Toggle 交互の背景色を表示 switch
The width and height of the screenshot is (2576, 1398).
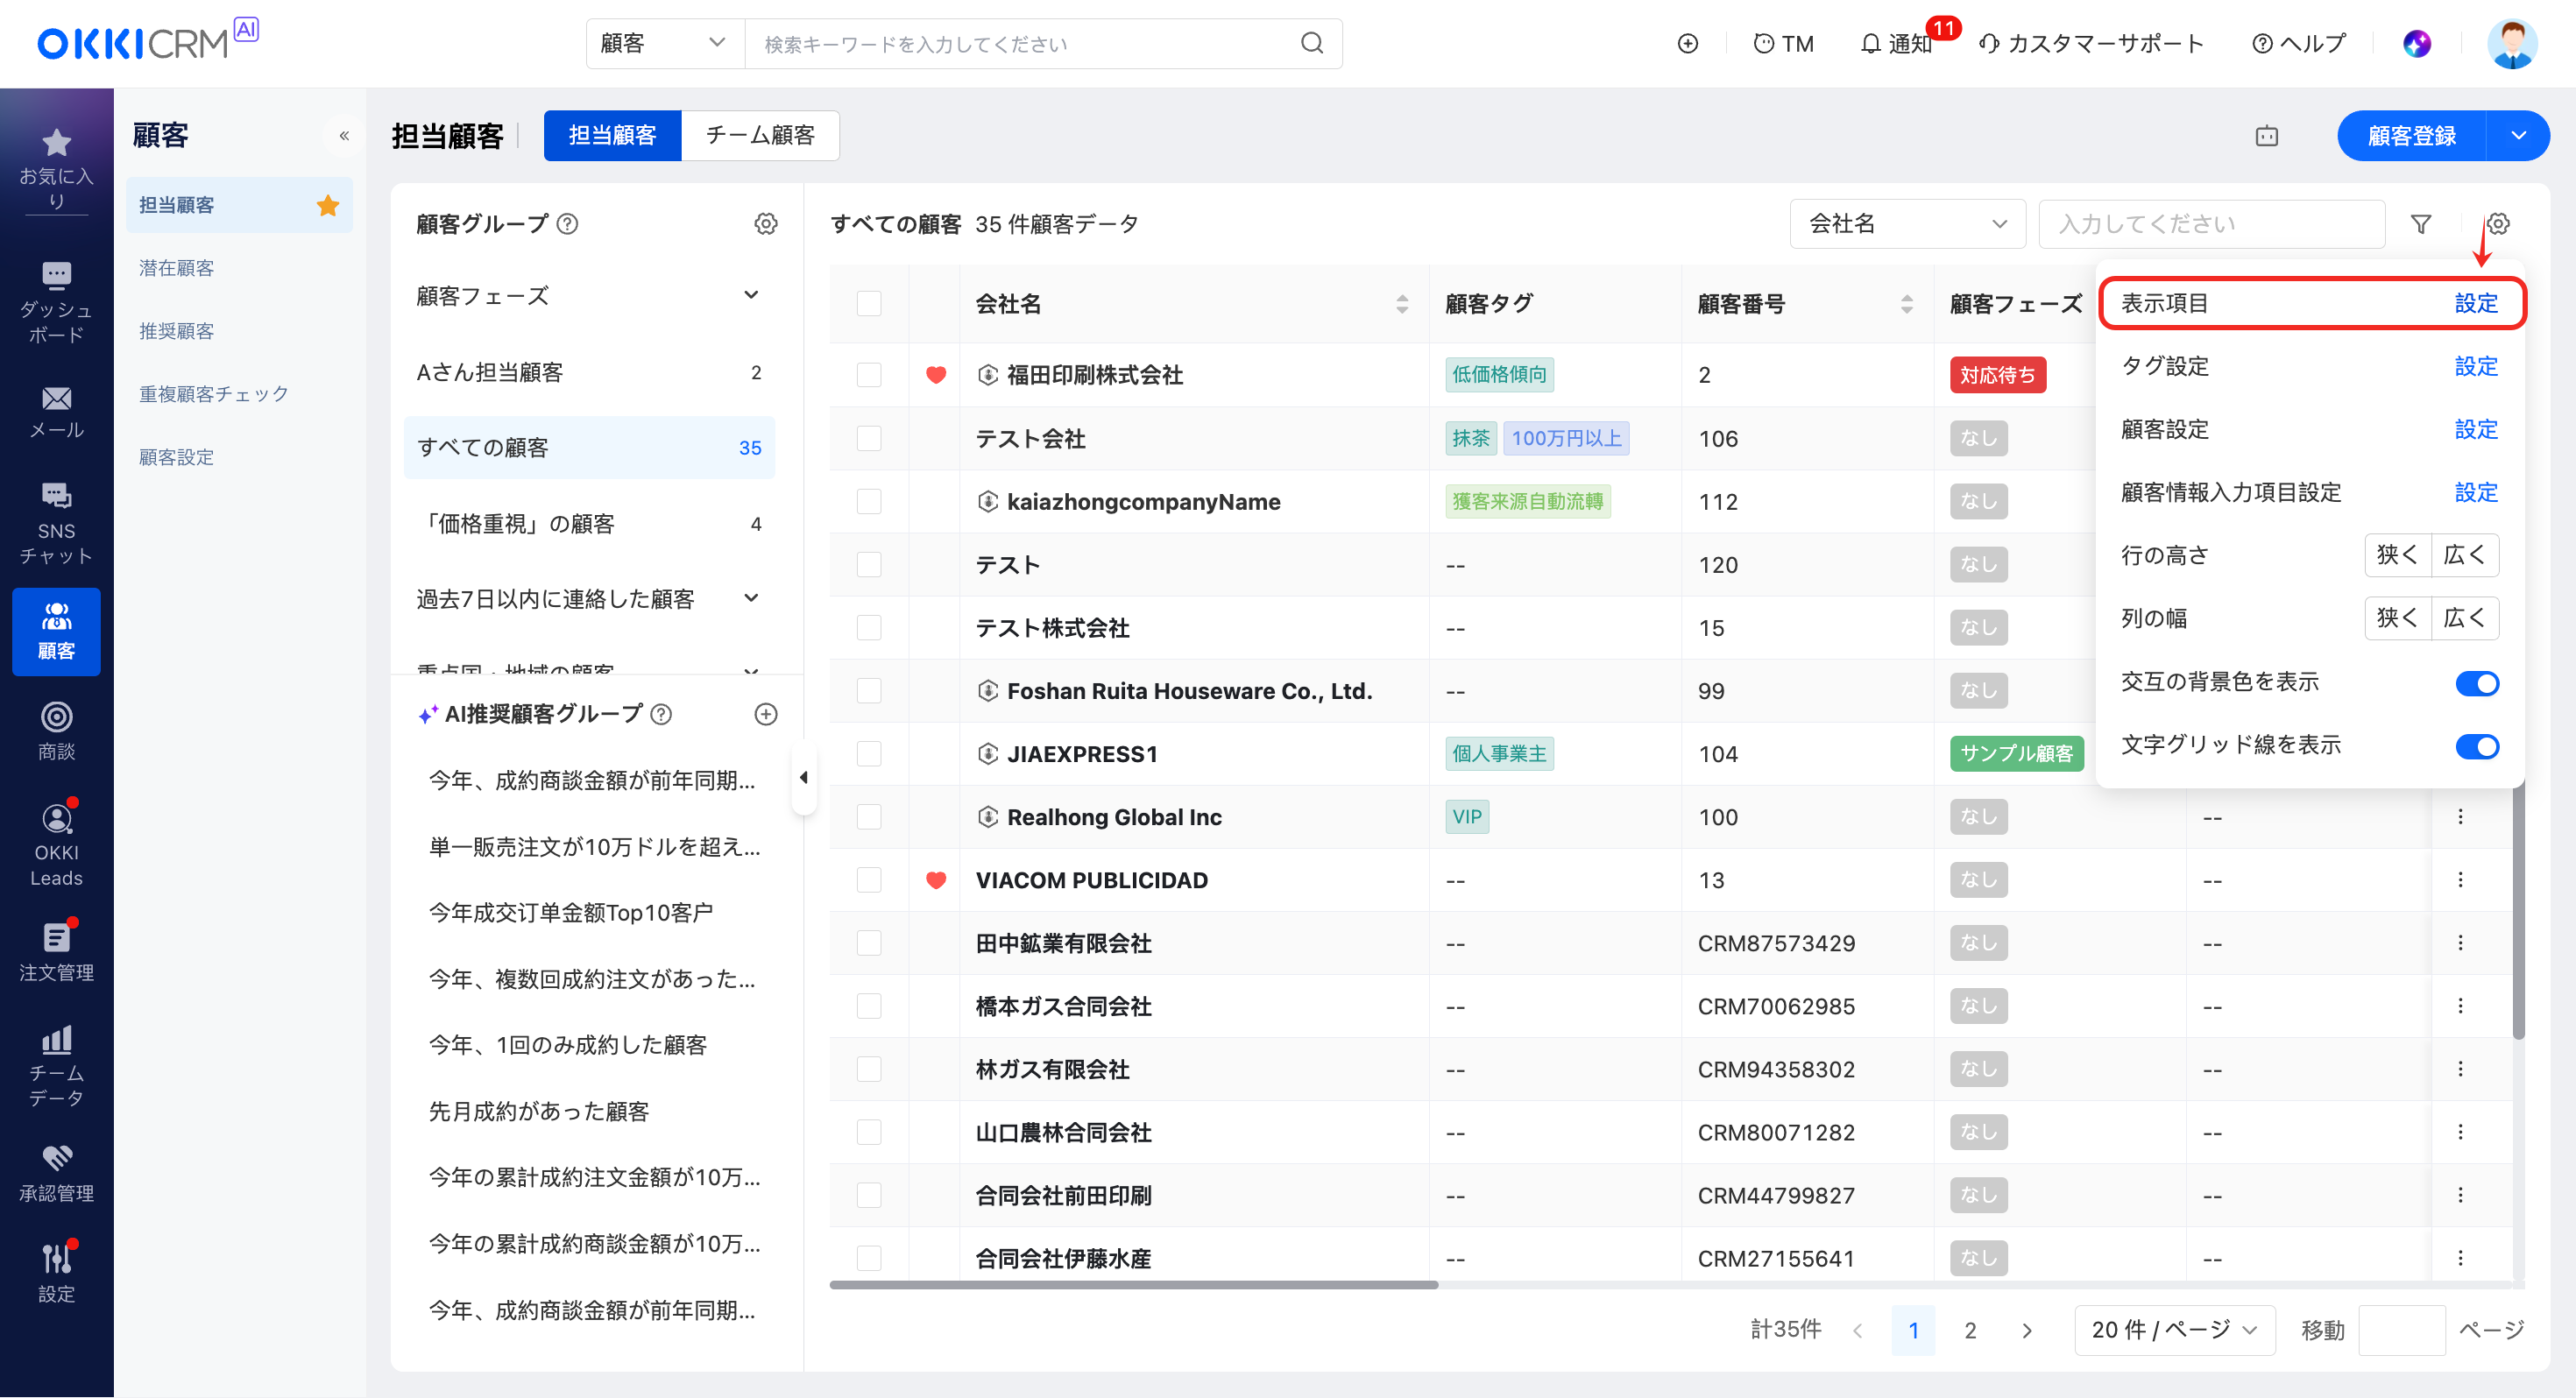click(x=2476, y=683)
